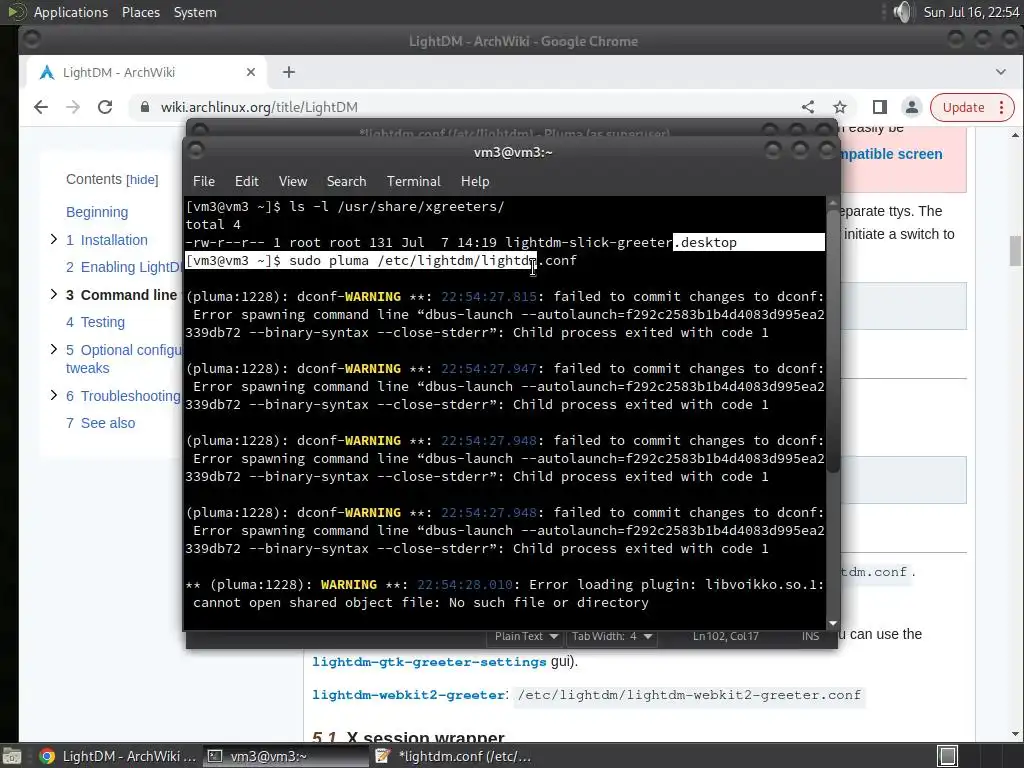Image resolution: width=1024 pixels, height=768 pixels.
Task: Select the LightDM - ArchWiki tab
Action: click(147, 72)
